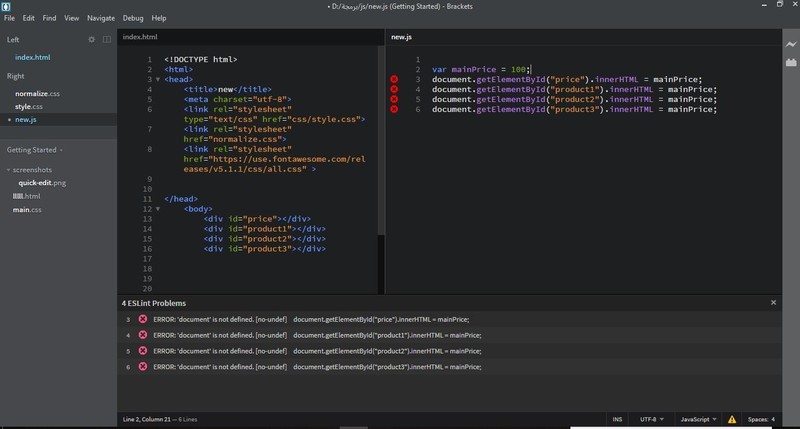Screen dimensions: 800x429
Task: Toggle INS insert mode in status bar
Action: tap(617, 419)
